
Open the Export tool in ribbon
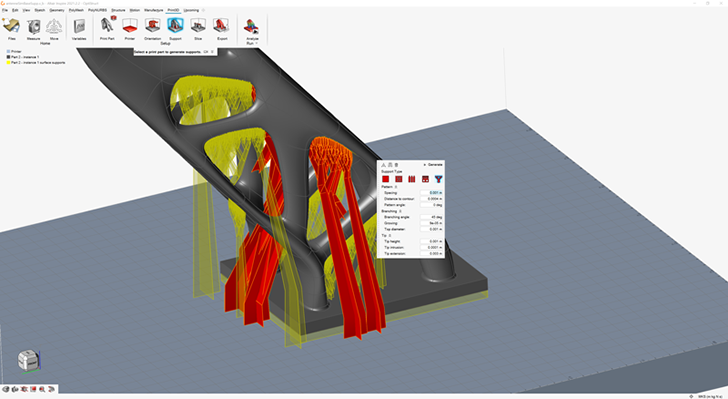221,26
